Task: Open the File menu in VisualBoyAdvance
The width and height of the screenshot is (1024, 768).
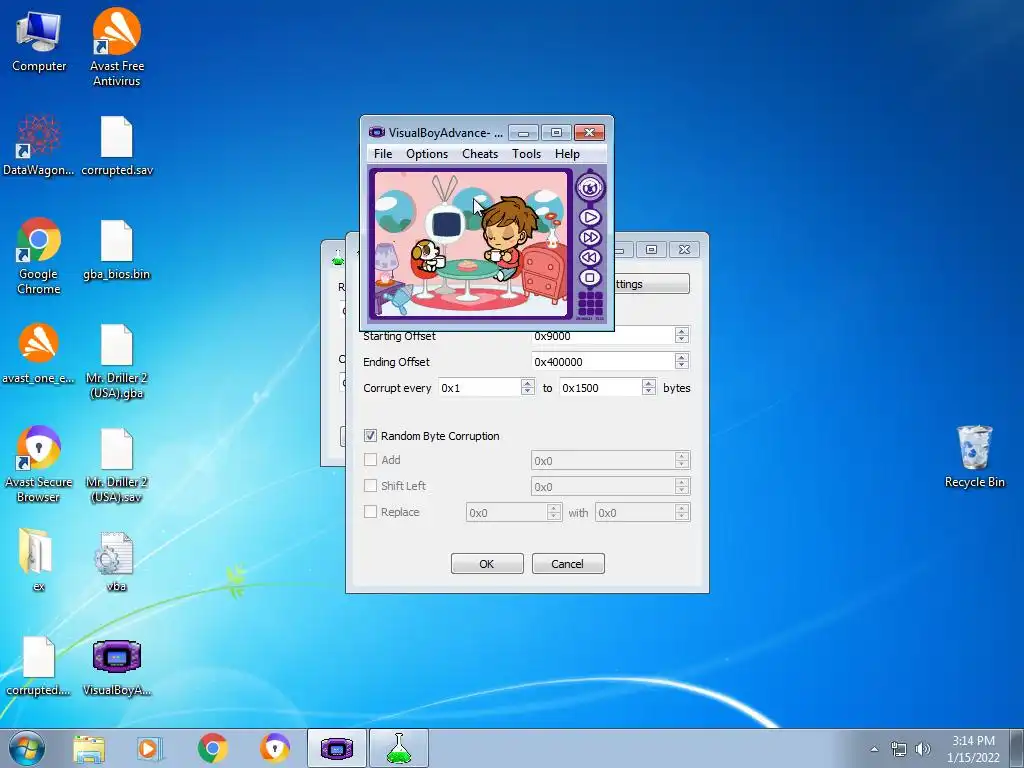Action: coord(383,153)
